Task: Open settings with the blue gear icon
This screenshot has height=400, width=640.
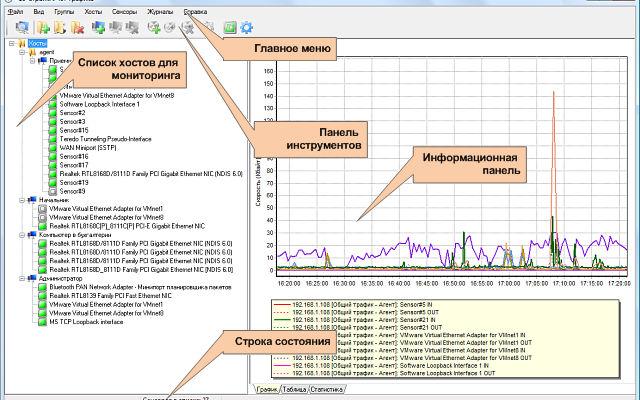Action: click(x=246, y=26)
